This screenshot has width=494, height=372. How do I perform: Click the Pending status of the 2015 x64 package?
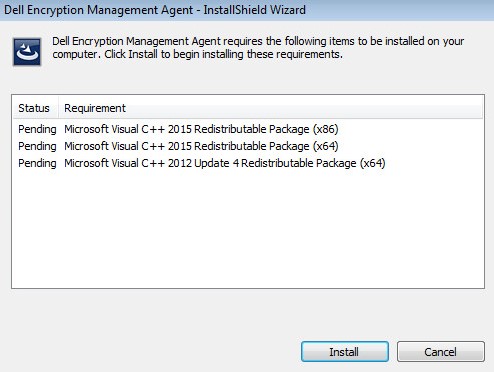37,146
